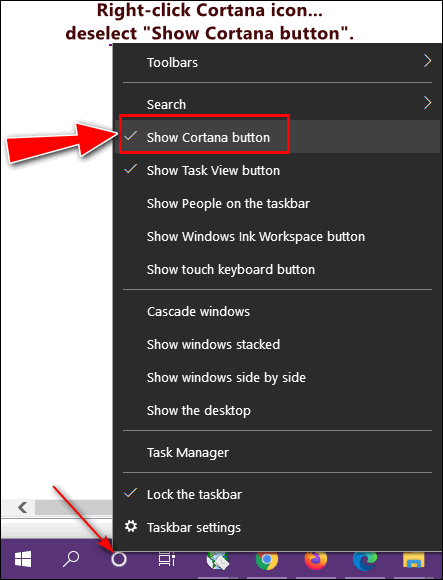Image resolution: width=443 pixels, height=580 pixels.
Task: Open File Explorer from the taskbar
Action: coord(414,560)
